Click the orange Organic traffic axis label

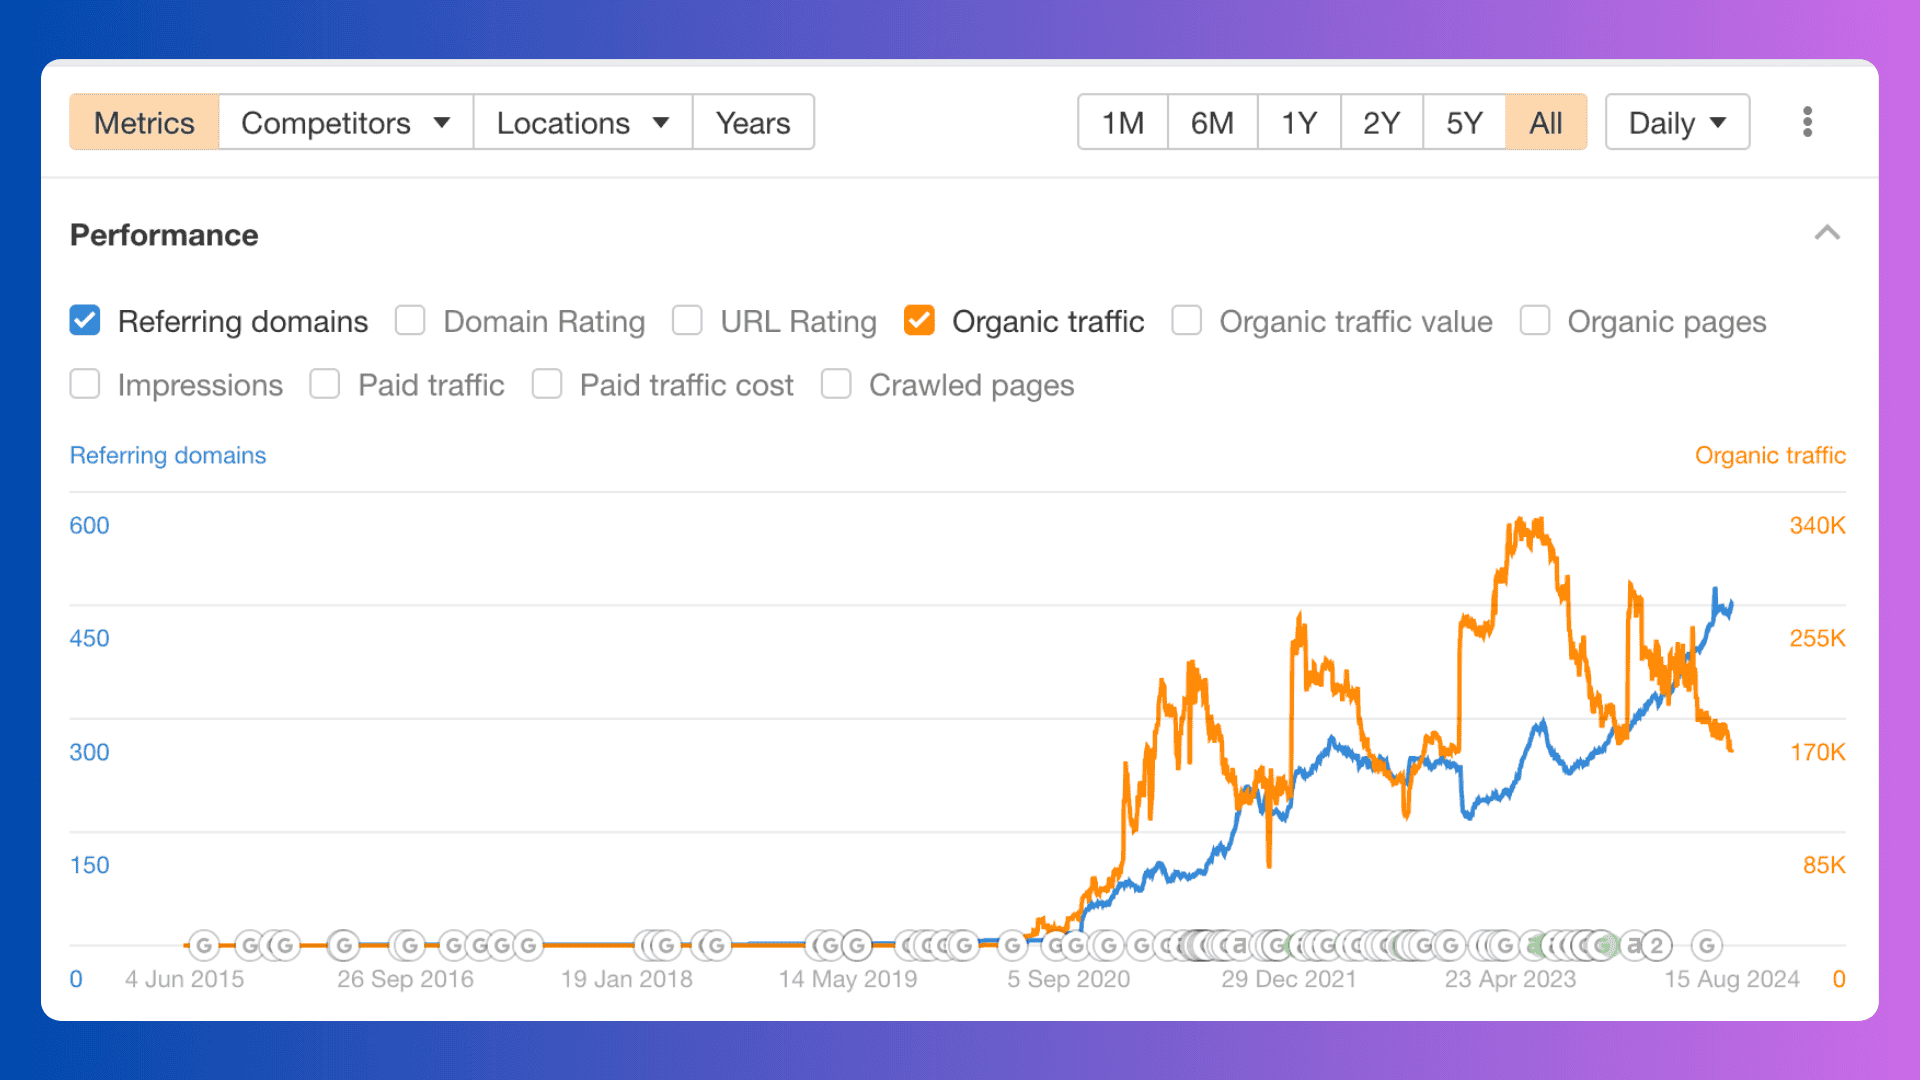point(1770,455)
